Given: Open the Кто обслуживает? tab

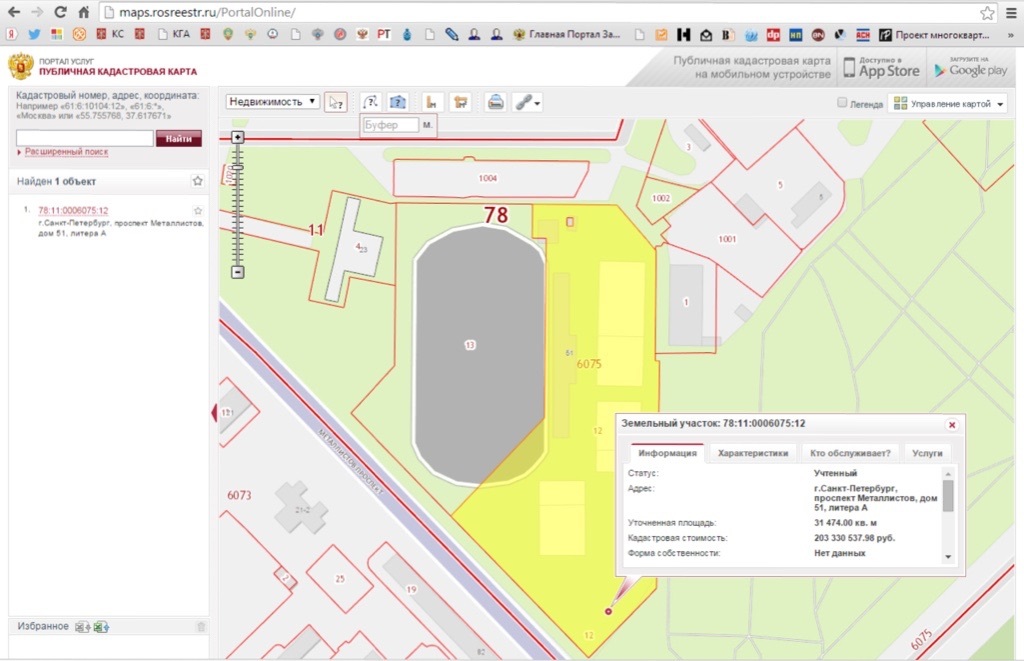Looking at the screenshot, I should (850, 453).
